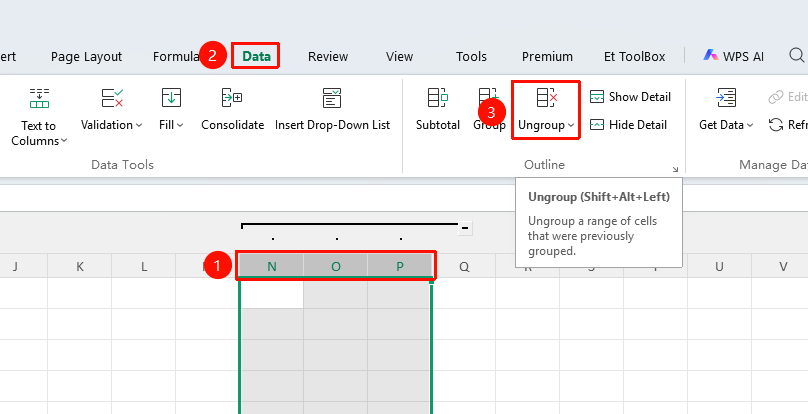The height and width of the screenshot is (414, 808).
Task: Click the Subtotal icon
Action: (x=437, y=97)
